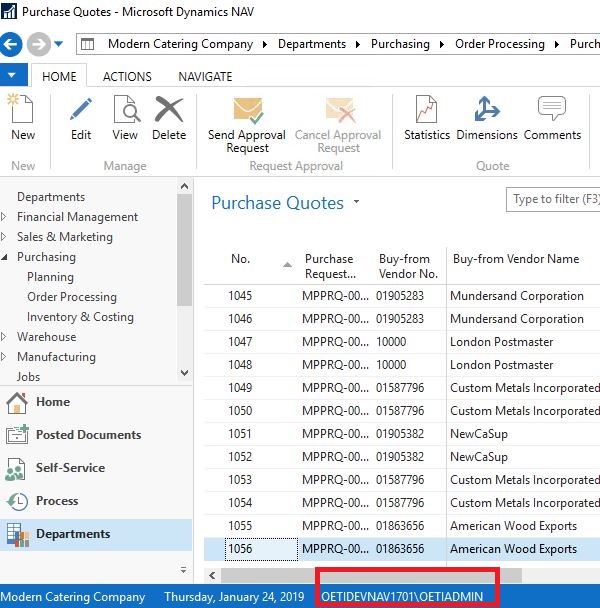This screenshot has height=608, width=600.
Task: Click Order Processing breadcrumb
Action: (x=500, y=44)
